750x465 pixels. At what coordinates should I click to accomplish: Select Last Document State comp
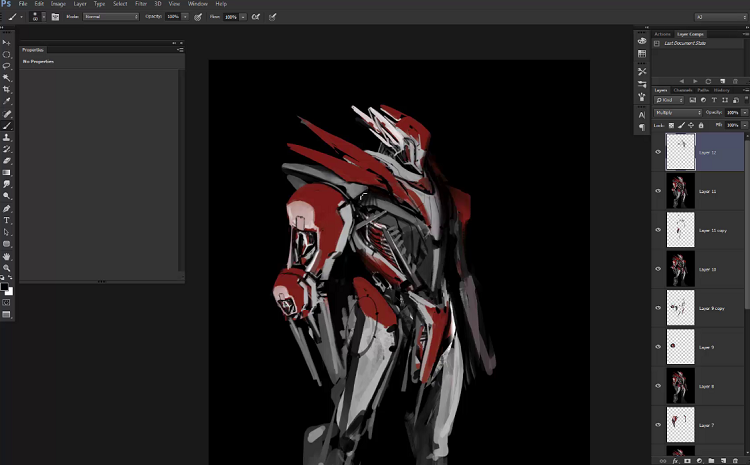pyautogui.click(x=699, y=43)
